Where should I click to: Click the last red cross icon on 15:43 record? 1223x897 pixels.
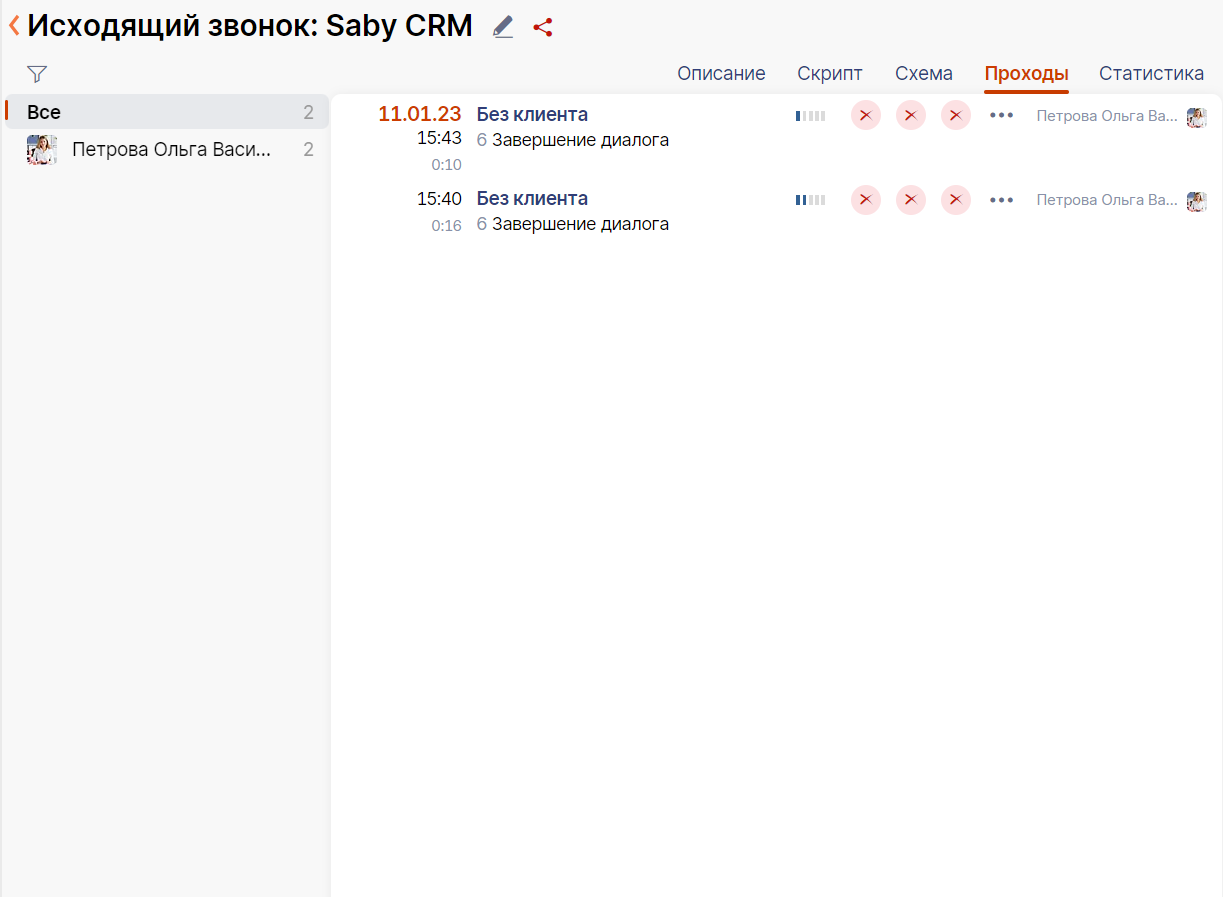coord(955,115)
